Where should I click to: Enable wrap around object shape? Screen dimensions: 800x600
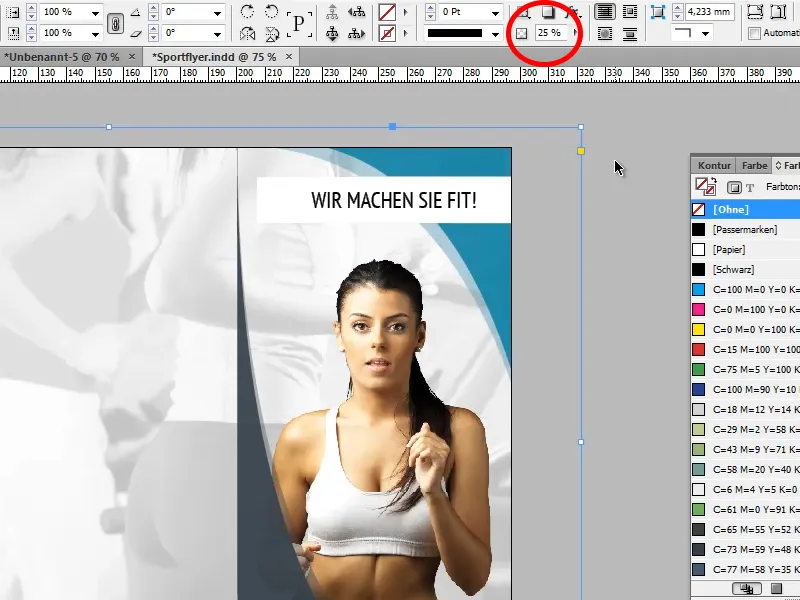coord(605,34)
